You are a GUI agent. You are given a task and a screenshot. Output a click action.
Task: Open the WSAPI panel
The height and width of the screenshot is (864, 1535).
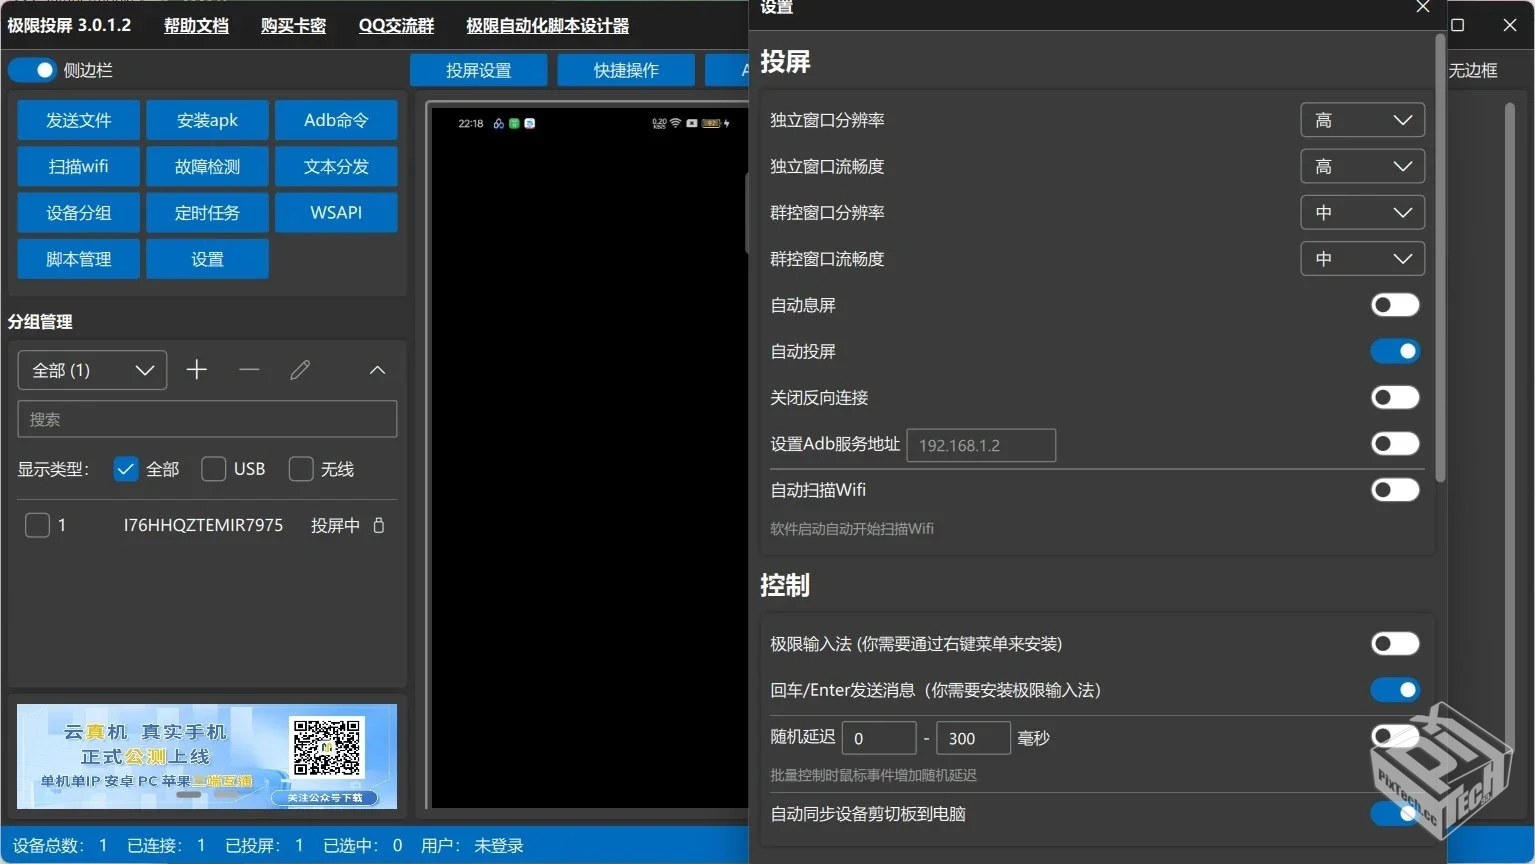tap(336, 212)
